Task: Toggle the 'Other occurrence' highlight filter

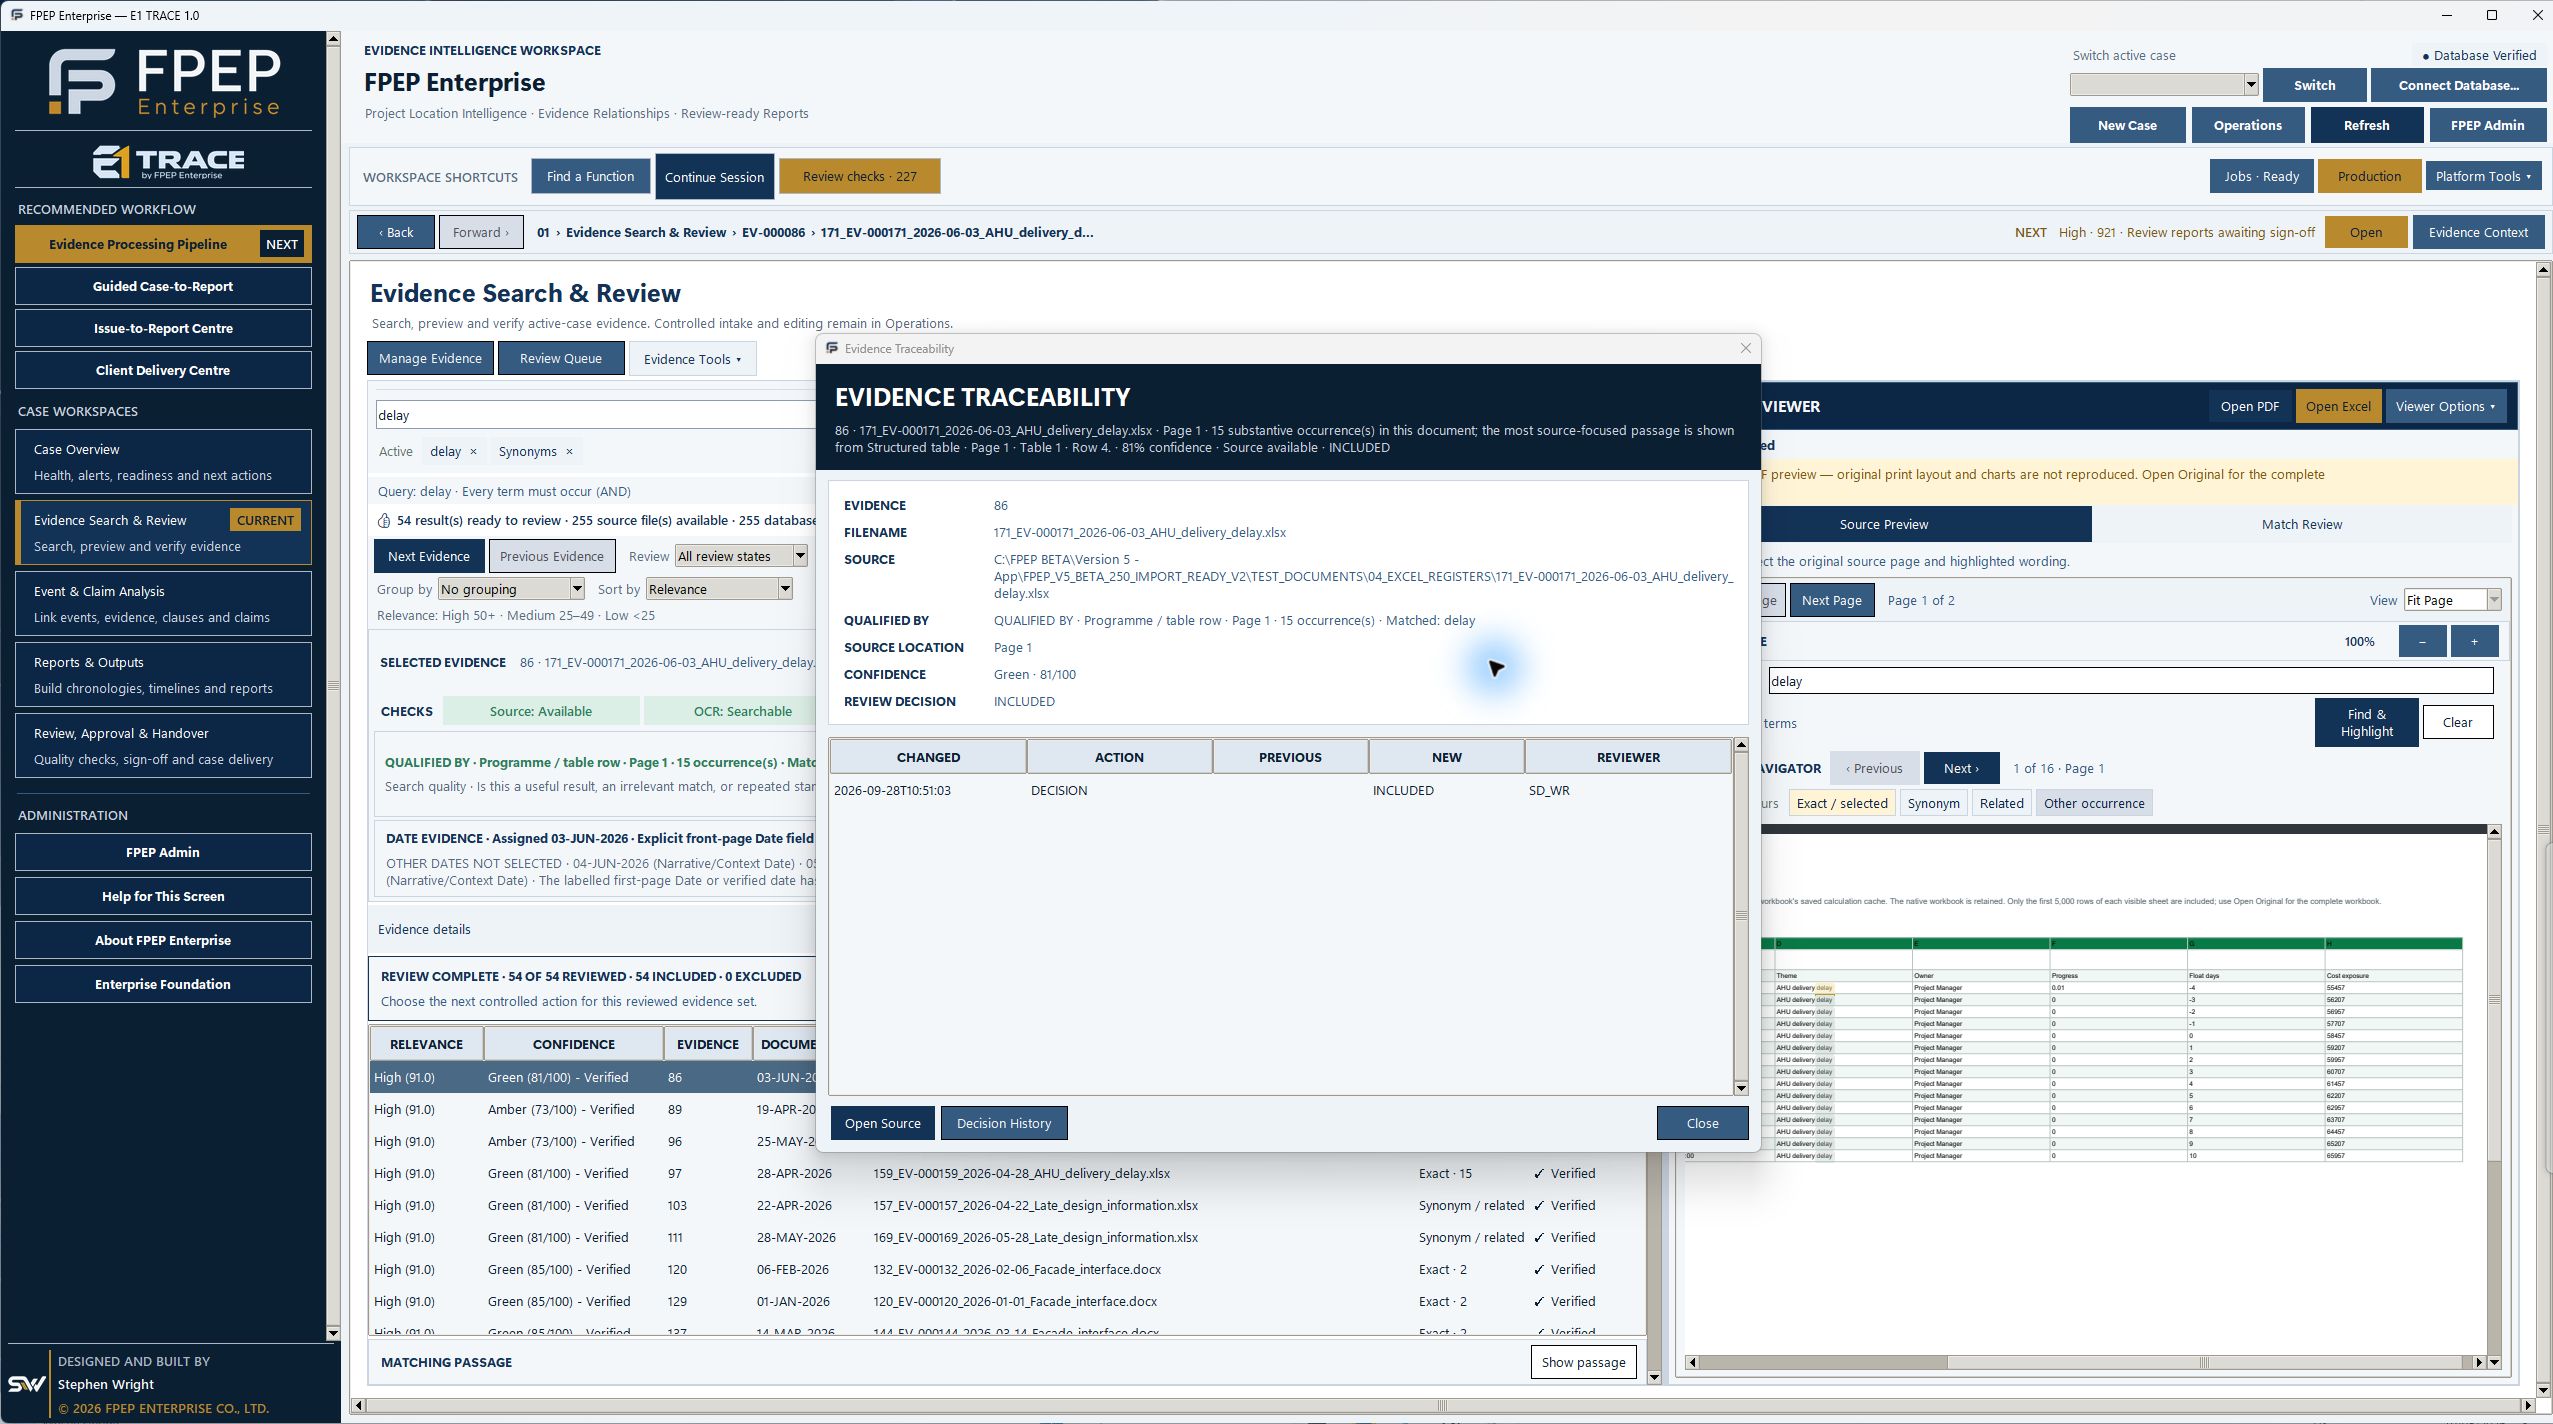Action: (x=2094, y=803)
